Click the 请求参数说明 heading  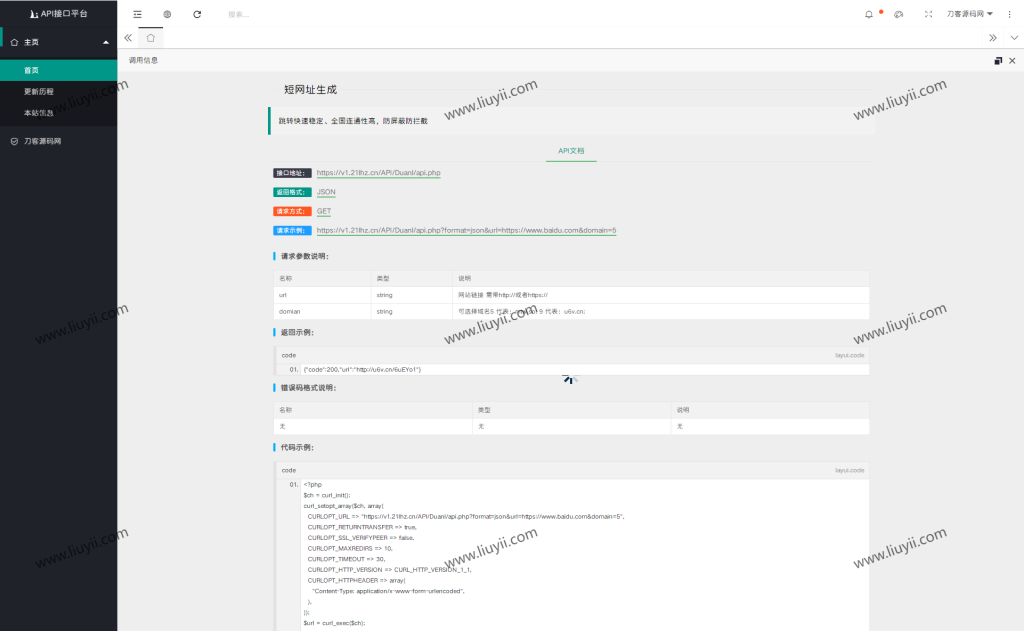[304, 256]
